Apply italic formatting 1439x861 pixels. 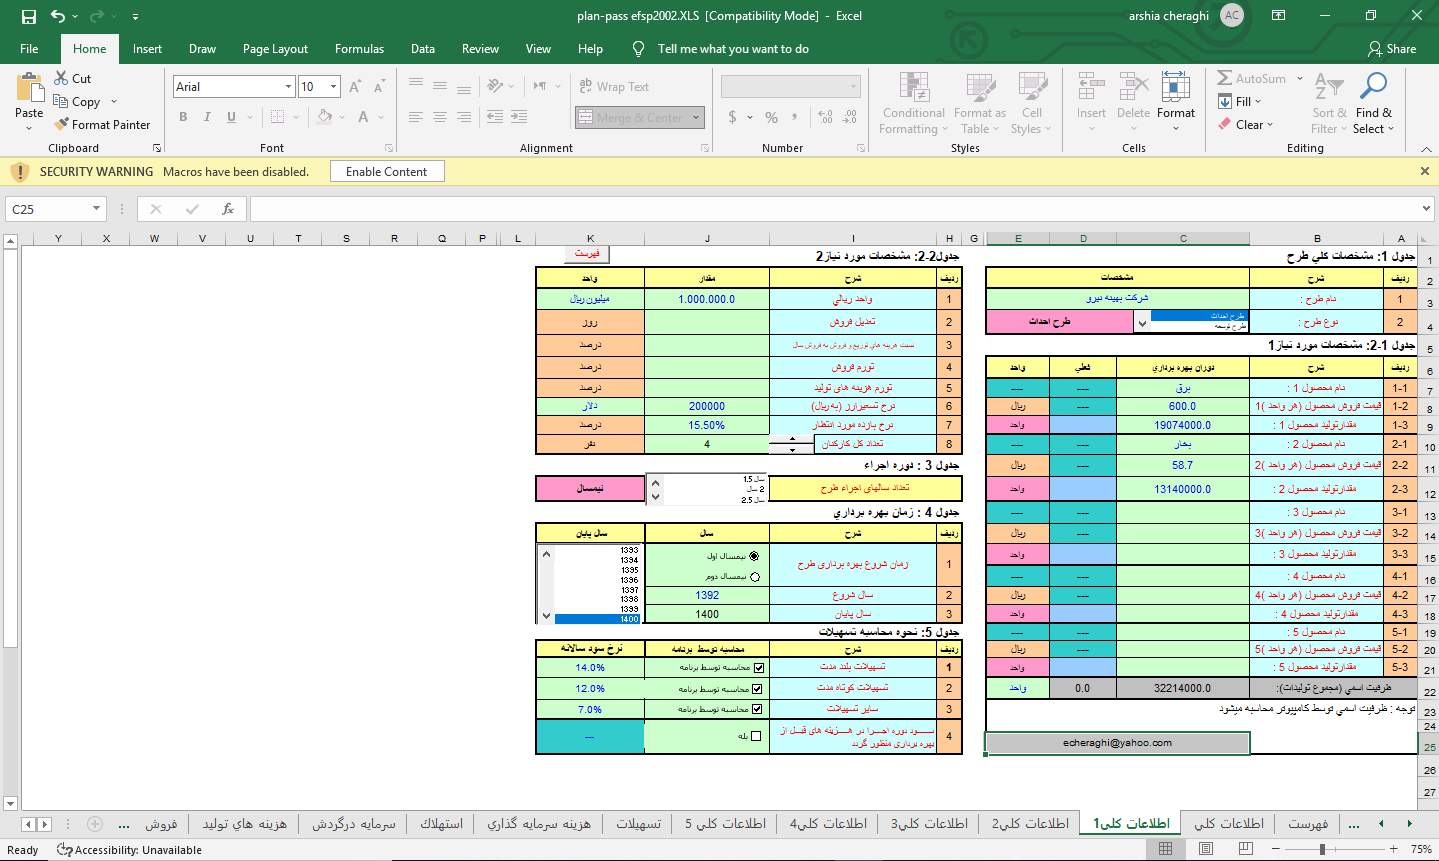click(x=207, y=117)
